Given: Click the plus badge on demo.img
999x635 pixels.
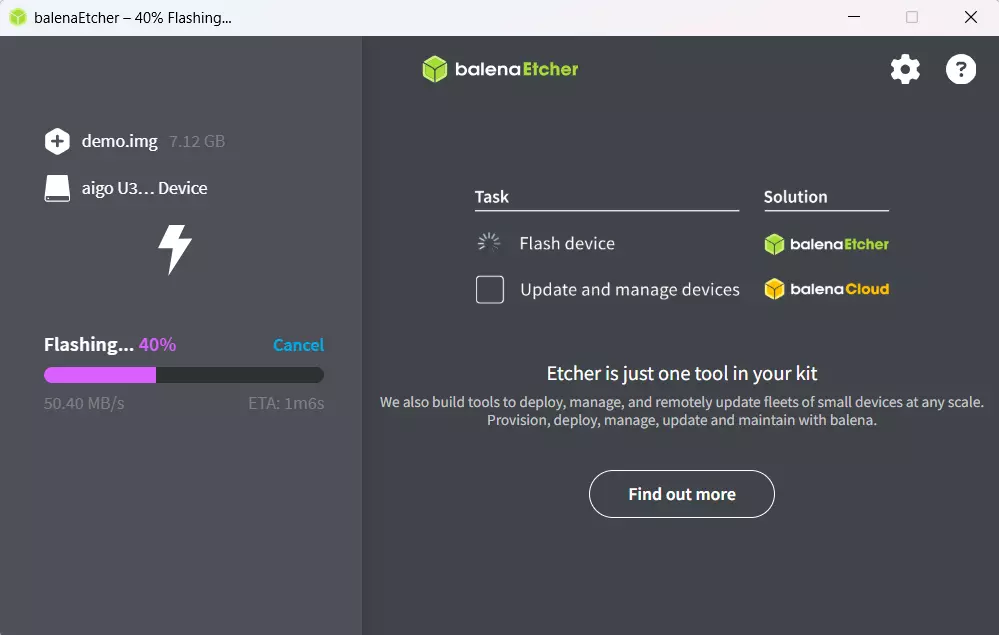Looking at the screenshot, I should 57,141.
